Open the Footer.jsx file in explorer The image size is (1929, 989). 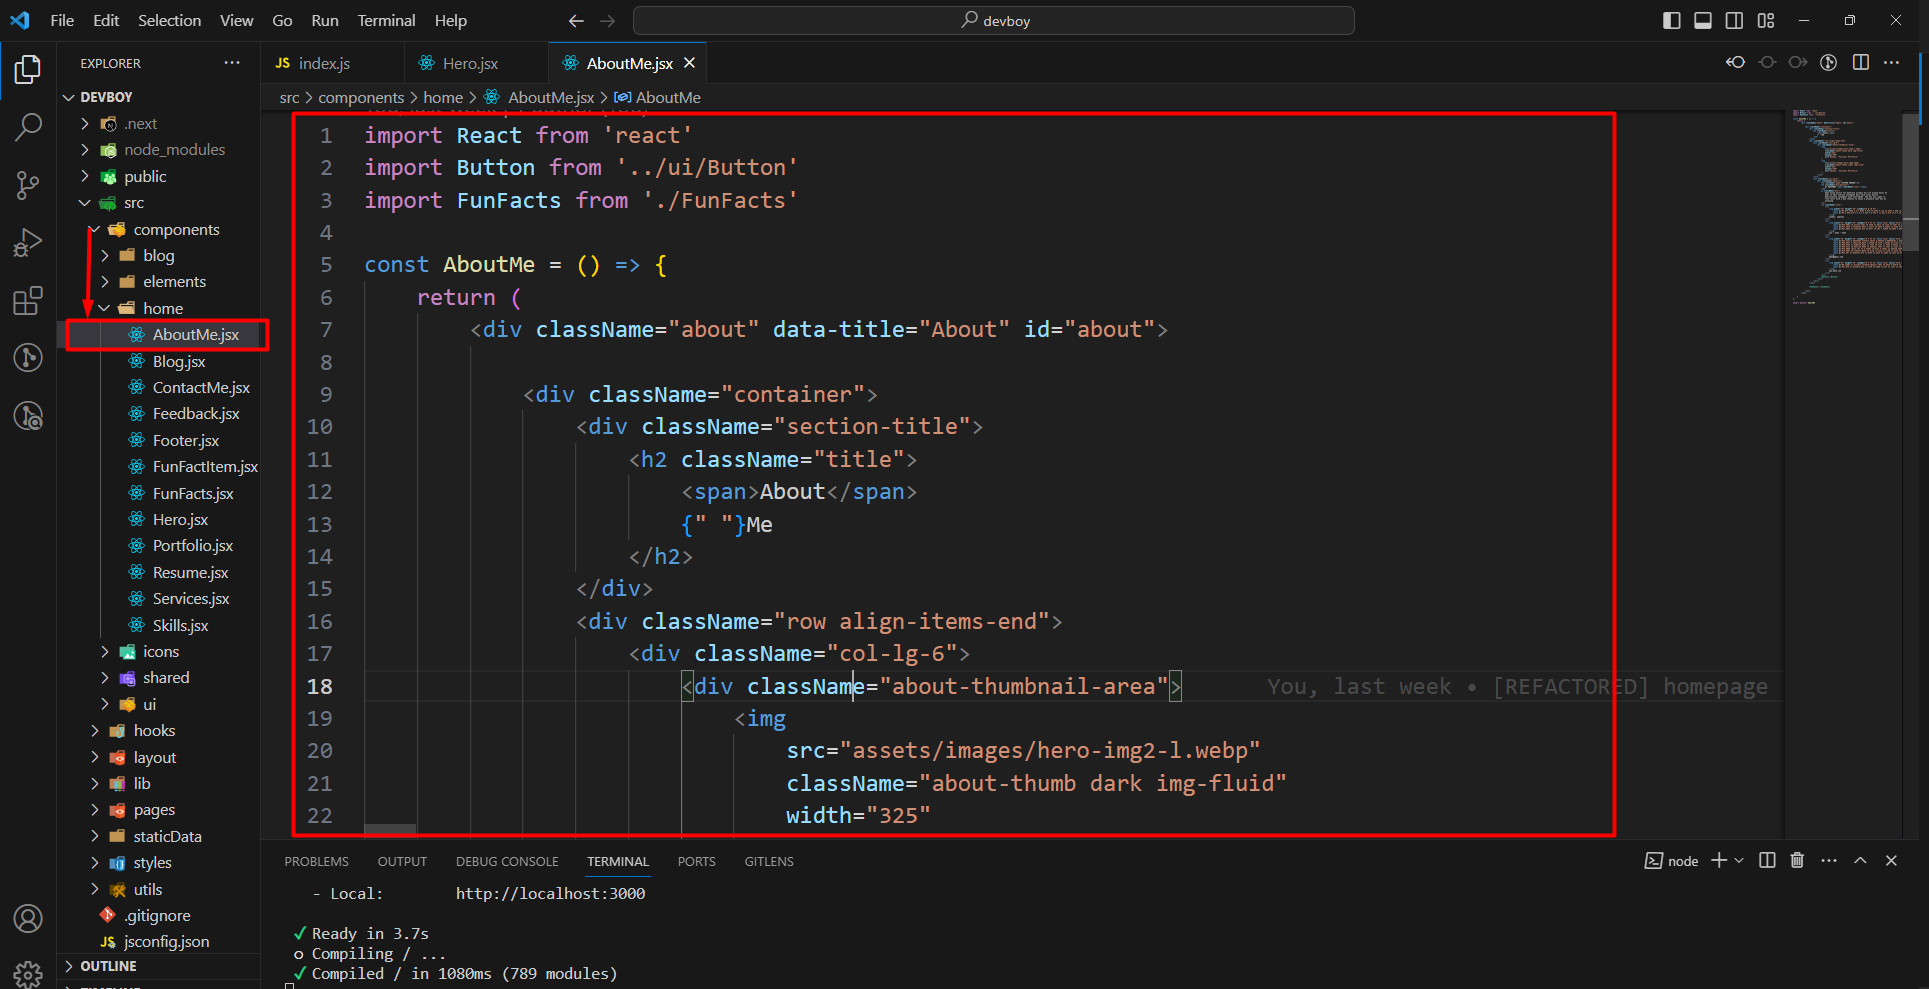[x=185, y=441]
